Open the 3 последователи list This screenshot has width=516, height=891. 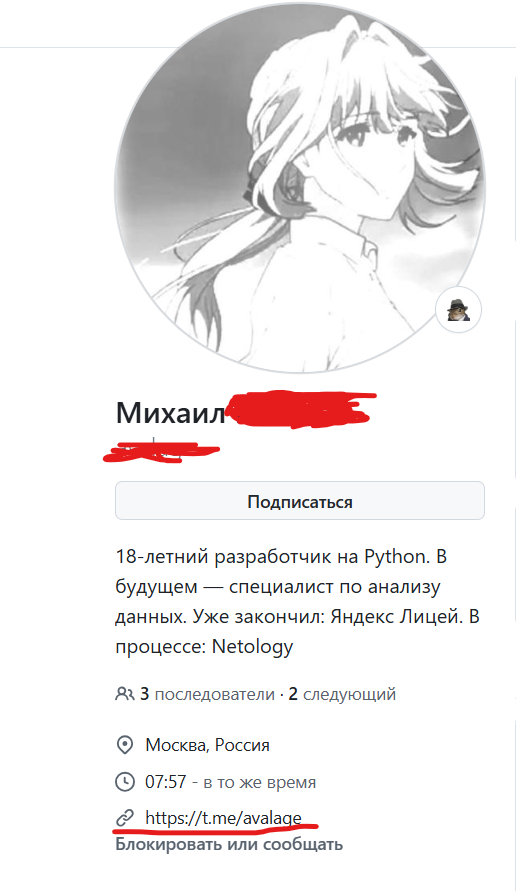point(207,694)
